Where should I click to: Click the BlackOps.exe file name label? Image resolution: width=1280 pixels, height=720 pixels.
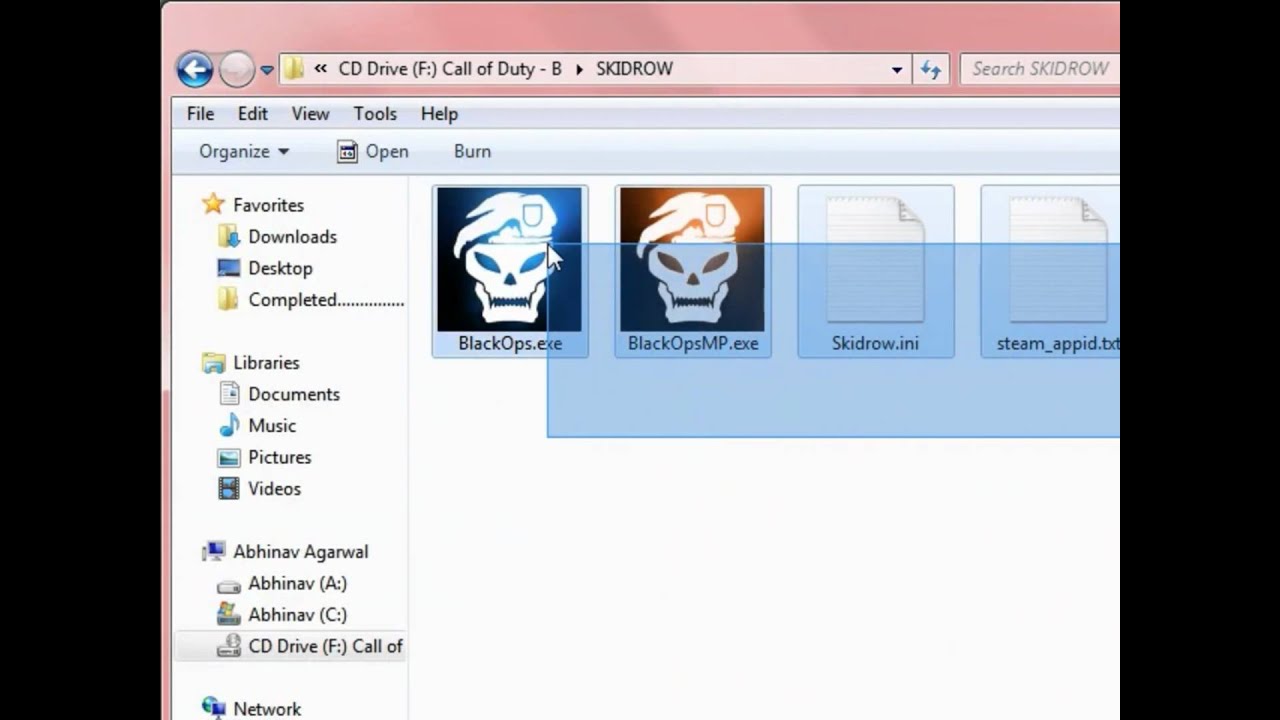click(x=510, y=343)
